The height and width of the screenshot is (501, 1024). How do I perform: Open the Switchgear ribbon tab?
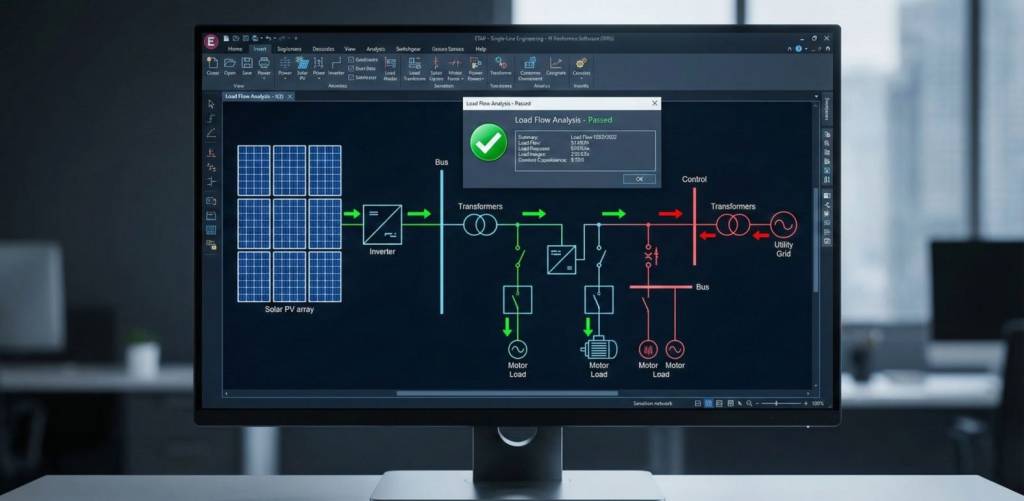[x=409, y=49]
